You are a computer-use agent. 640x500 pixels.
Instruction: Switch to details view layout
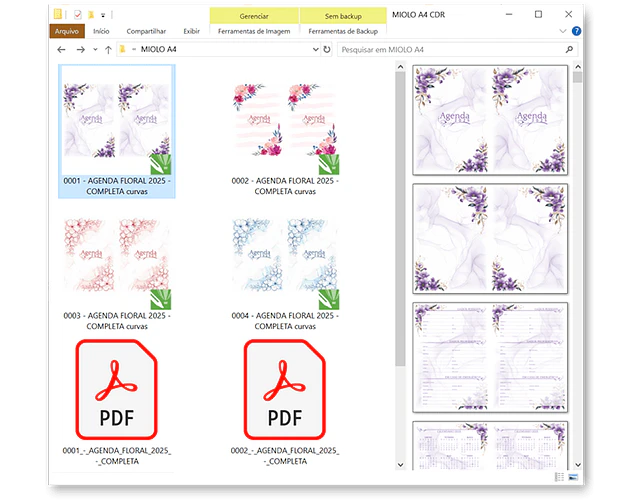pos(558,476)
